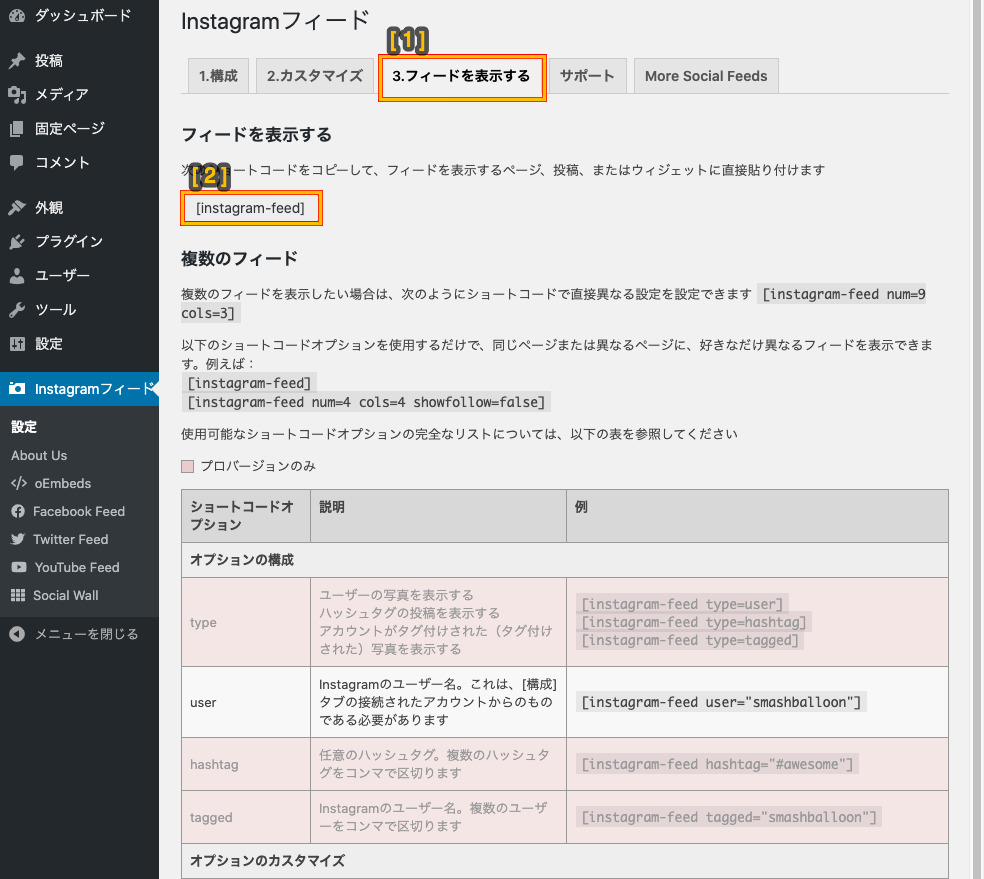Click the pink プロバージョンのみ legend swatch
Viewport: 984px width, 879px height.
pyautogui.click(x=187, y=466)
